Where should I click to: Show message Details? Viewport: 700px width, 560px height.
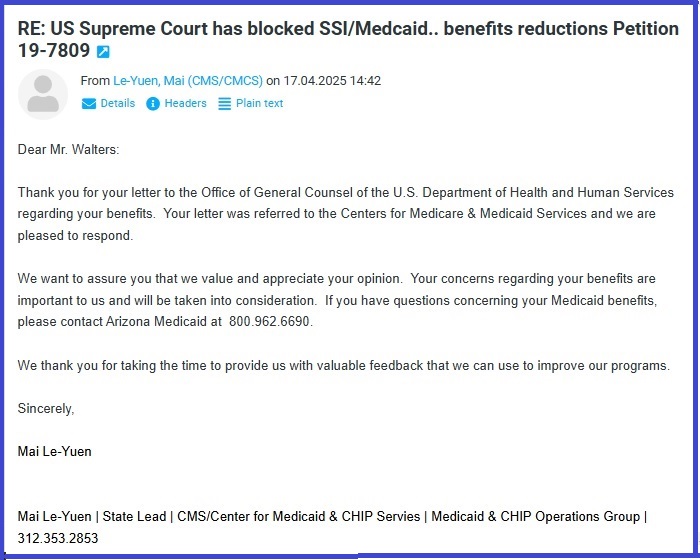pos(117,104)
